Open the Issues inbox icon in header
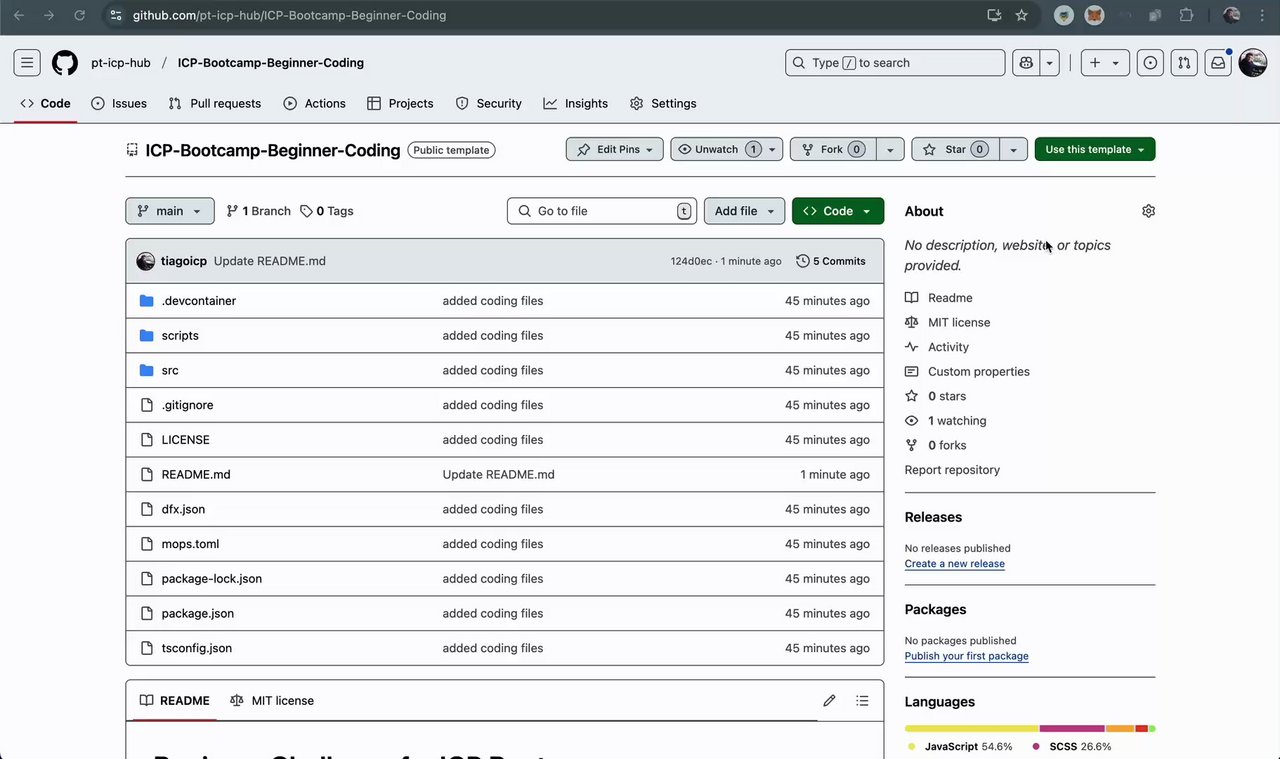1280x759 pixels. pyautogui.click(x=1150, y=63)
